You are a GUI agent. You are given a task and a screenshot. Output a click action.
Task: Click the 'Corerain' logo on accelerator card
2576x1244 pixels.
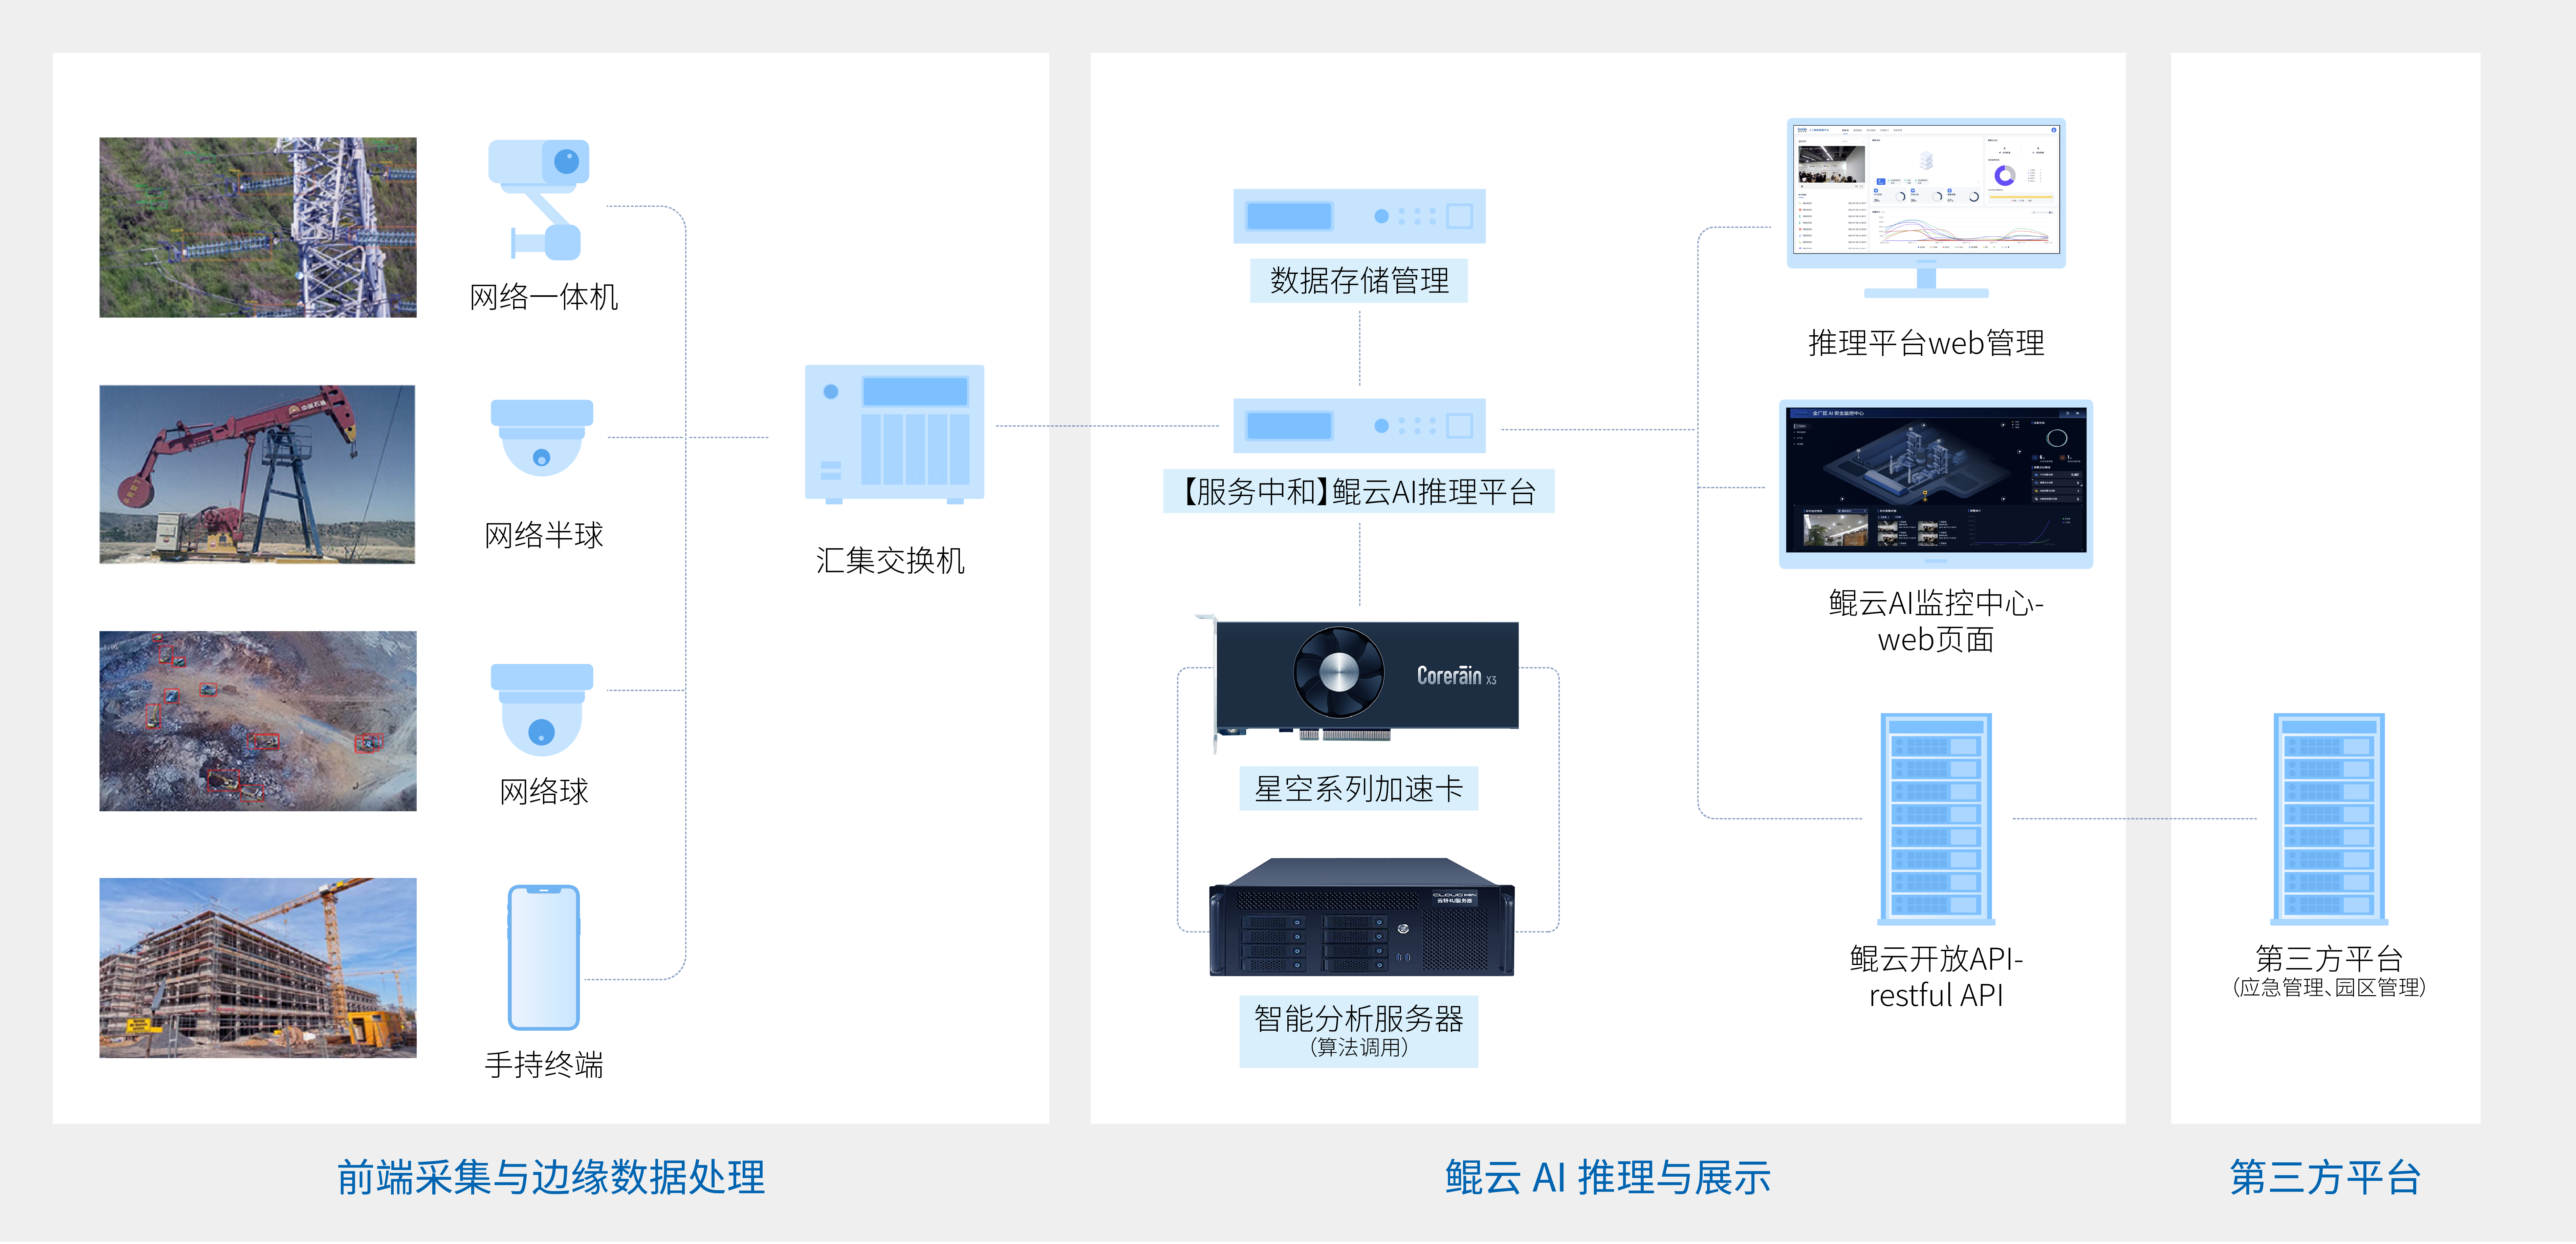click(1449, 675)
